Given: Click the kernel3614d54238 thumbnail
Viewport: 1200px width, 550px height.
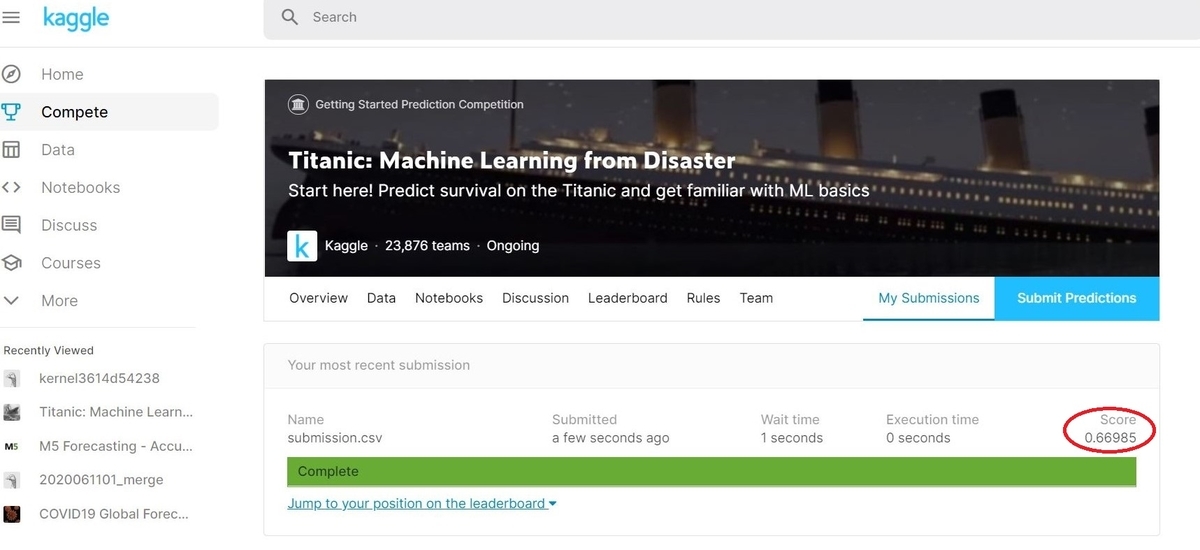Looking at the screenshot, I should coord(12,379).
